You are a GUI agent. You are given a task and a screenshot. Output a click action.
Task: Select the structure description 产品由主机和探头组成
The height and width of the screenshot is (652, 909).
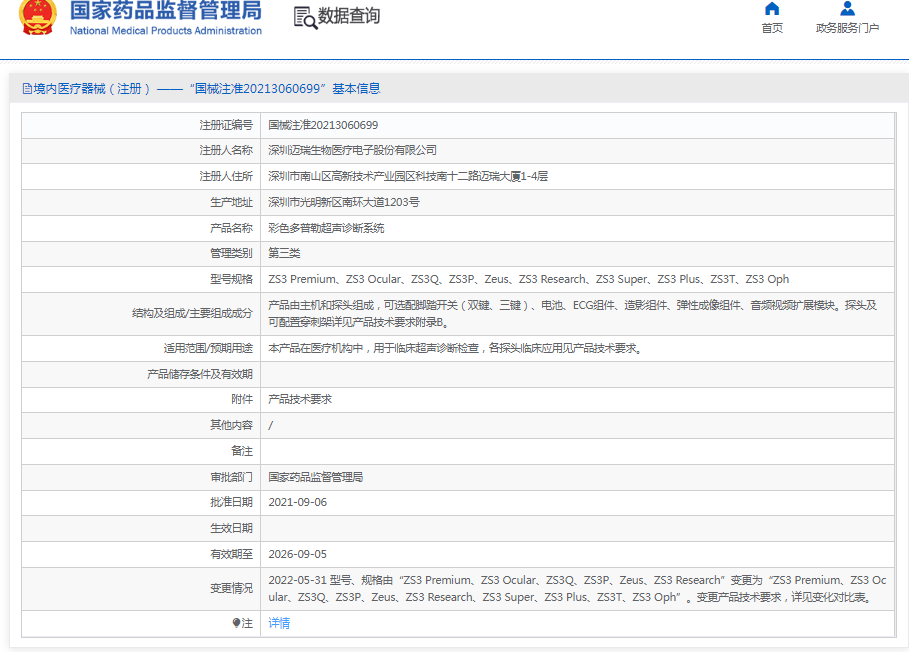[x=573, y=314]
